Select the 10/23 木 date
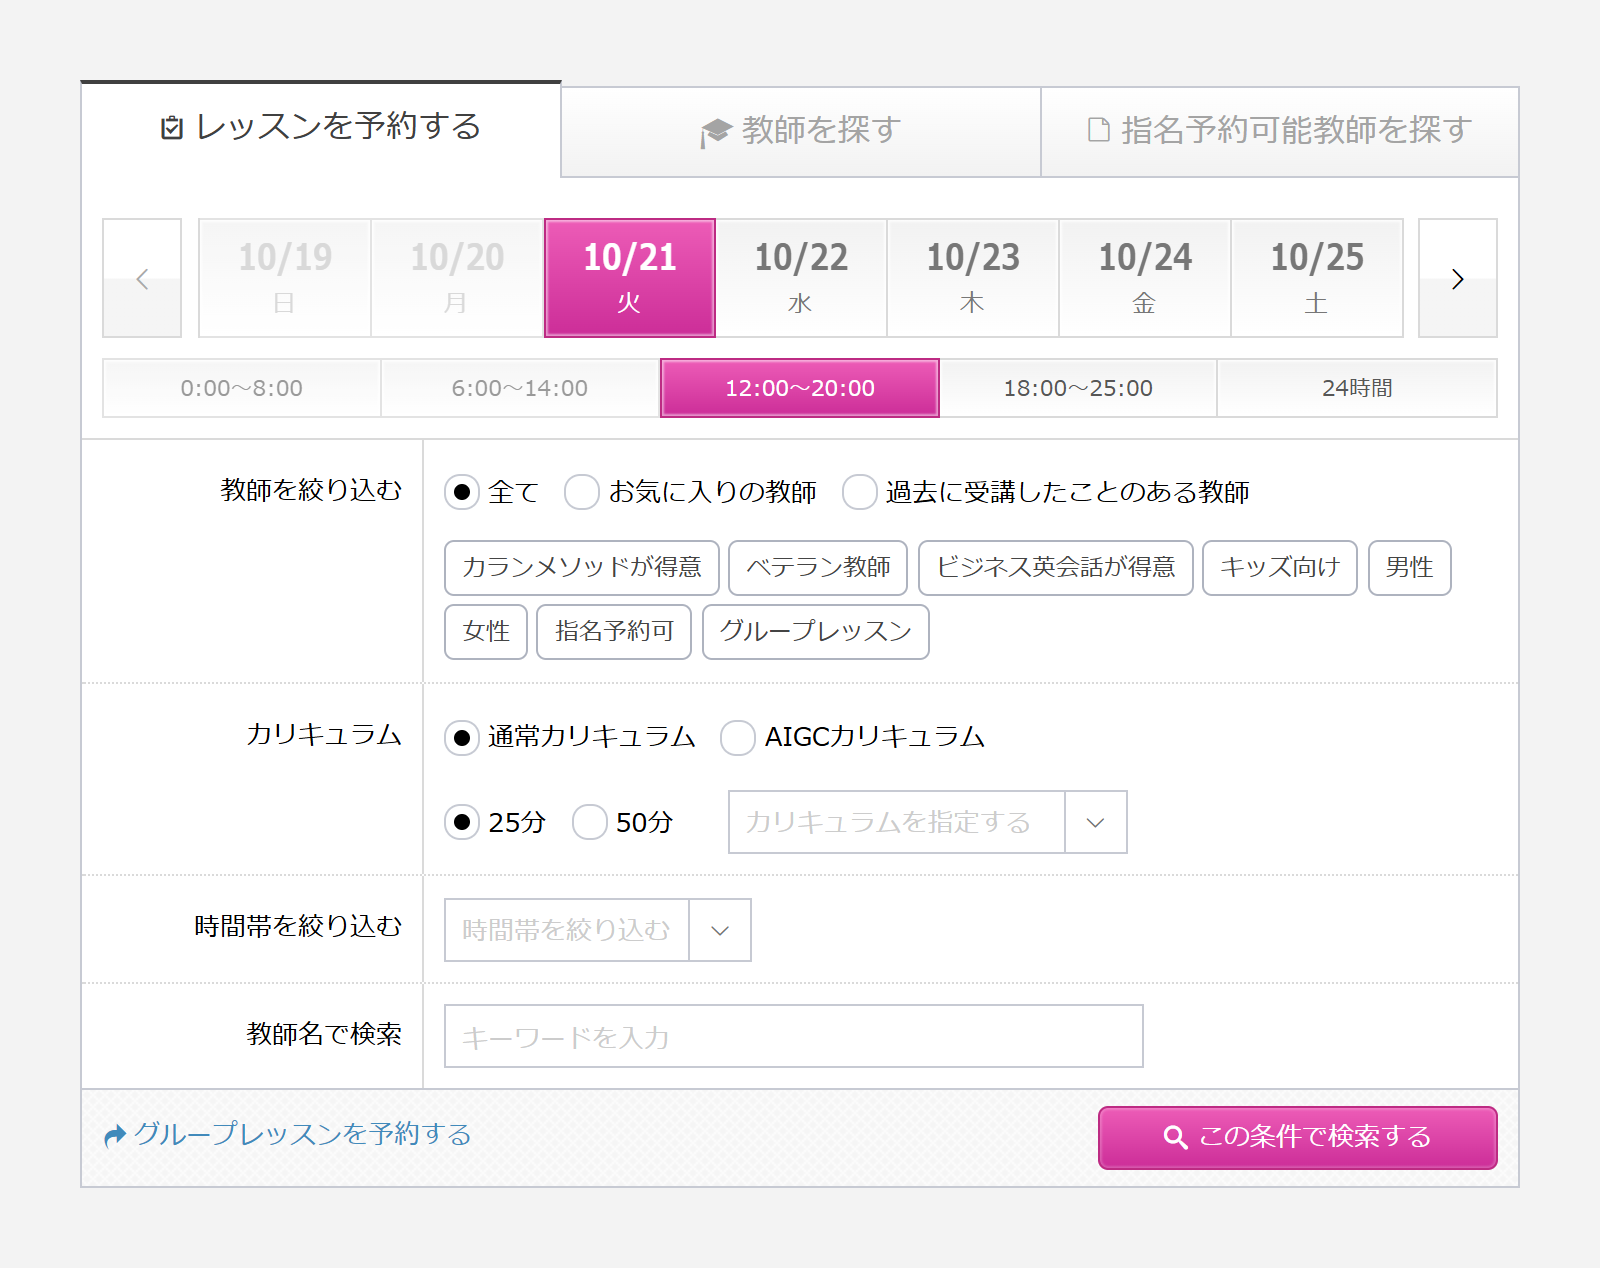 (x=973, y=278)
